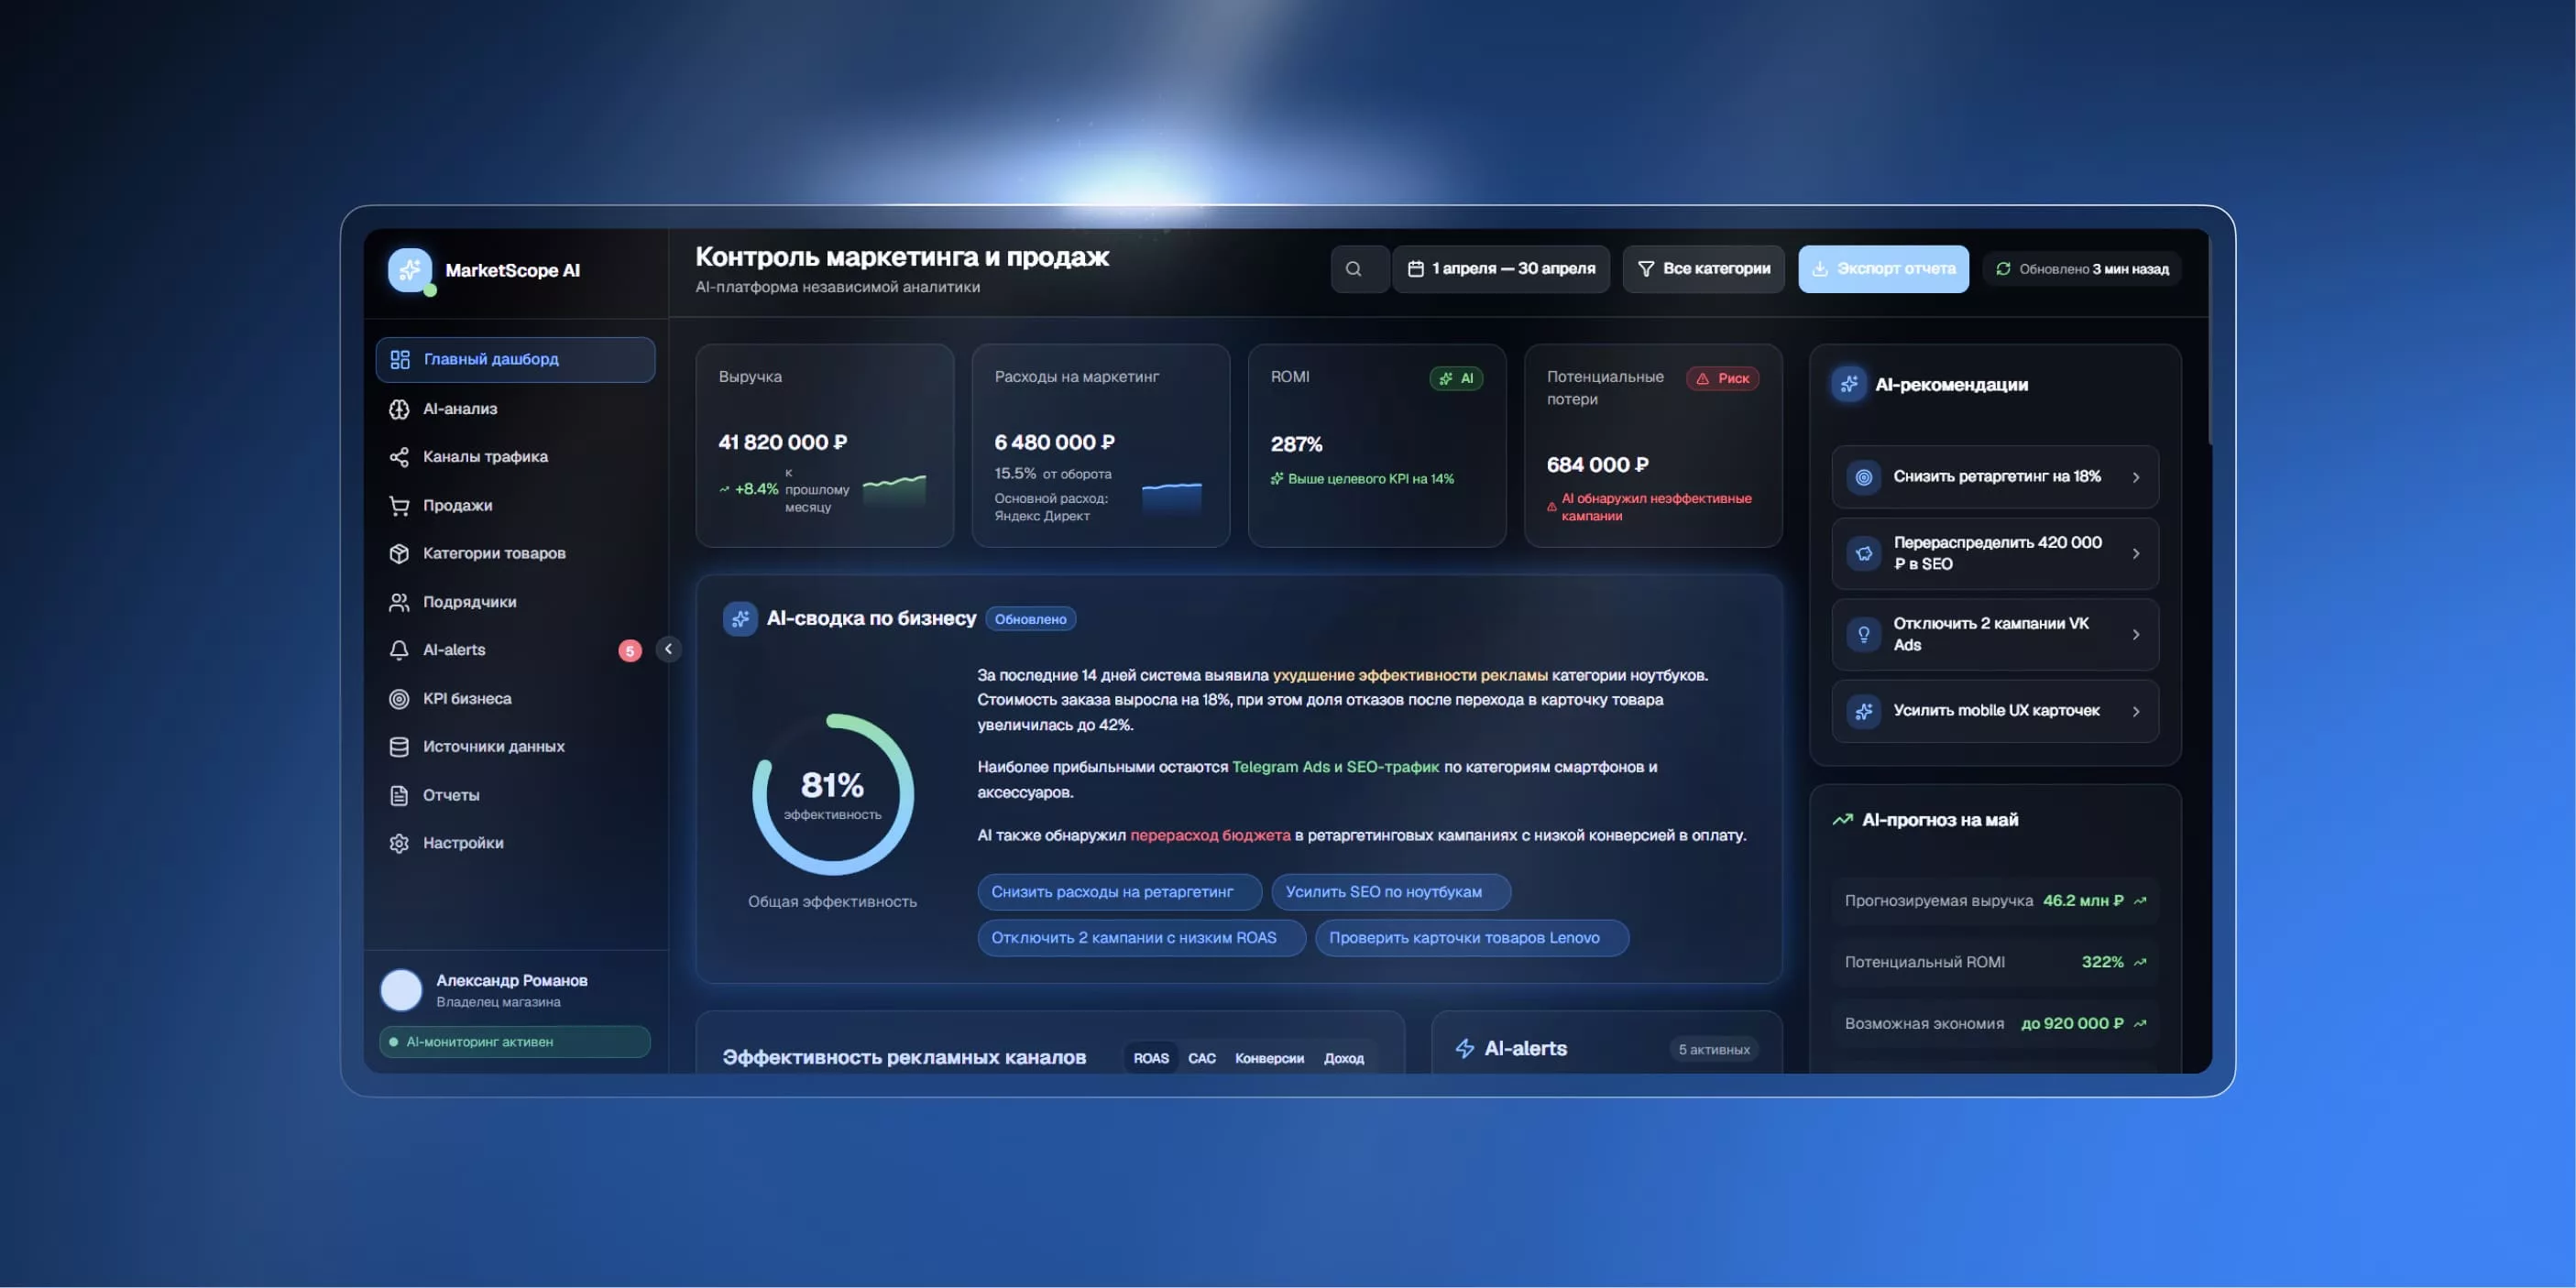Open the Продажи section

[515, 506]
